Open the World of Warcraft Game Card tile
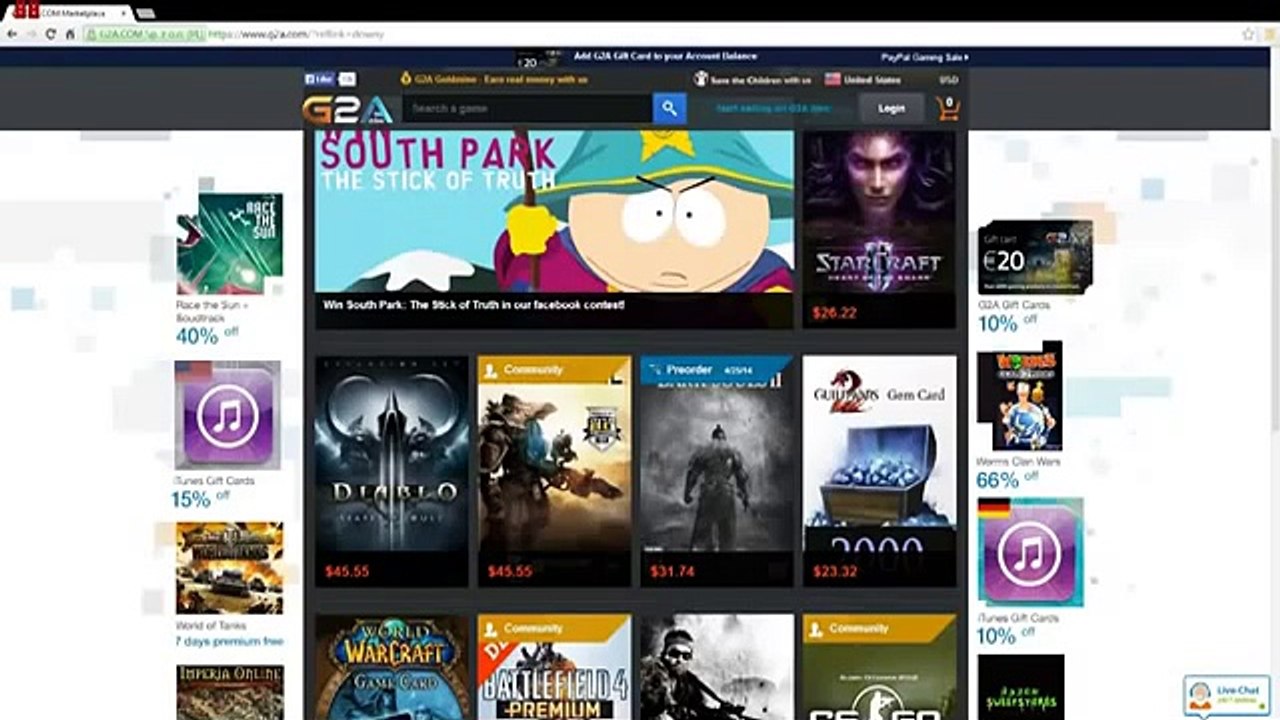 (392, 667)
